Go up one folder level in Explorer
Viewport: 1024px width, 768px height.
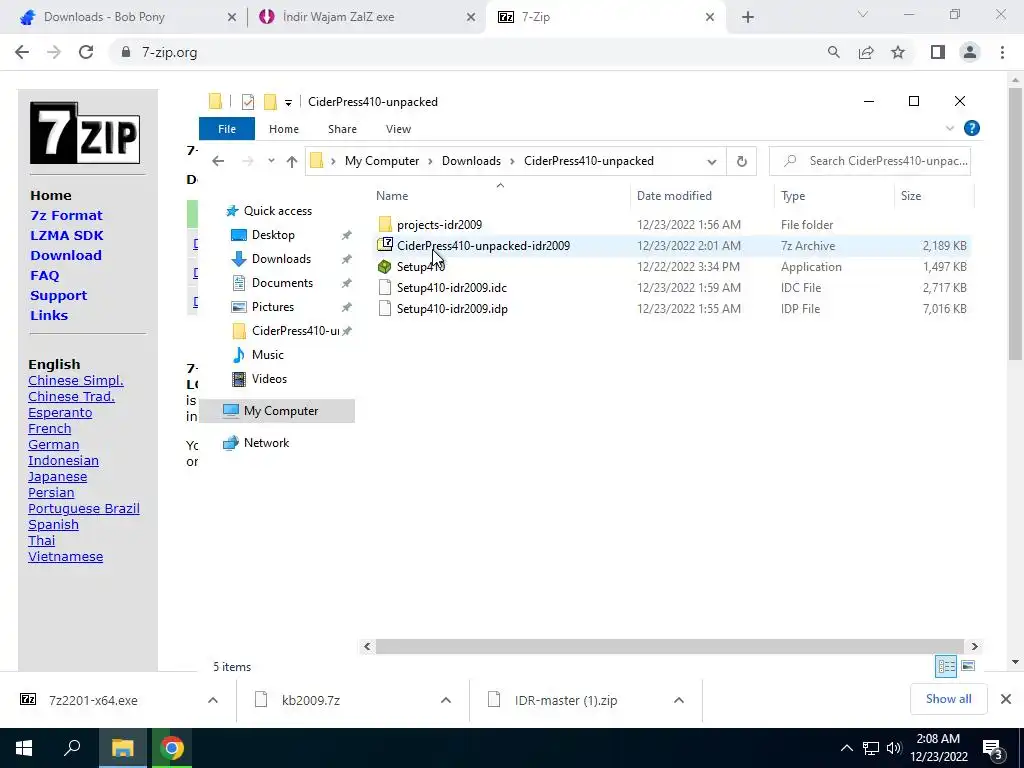pos(292,161)
